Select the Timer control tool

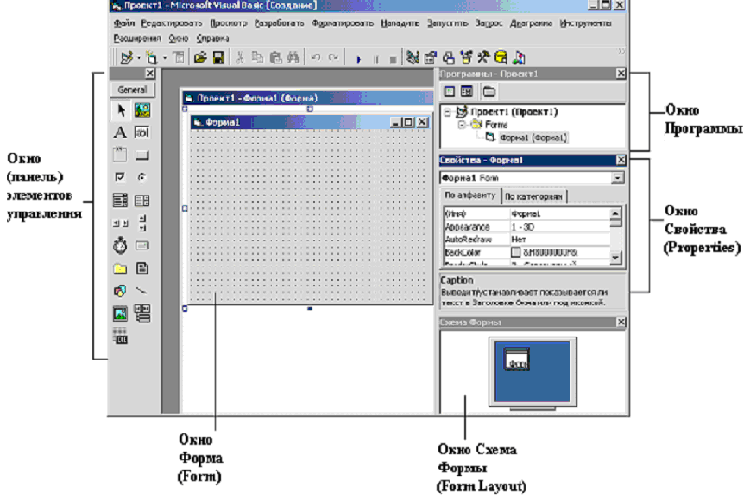click(120, 245)
